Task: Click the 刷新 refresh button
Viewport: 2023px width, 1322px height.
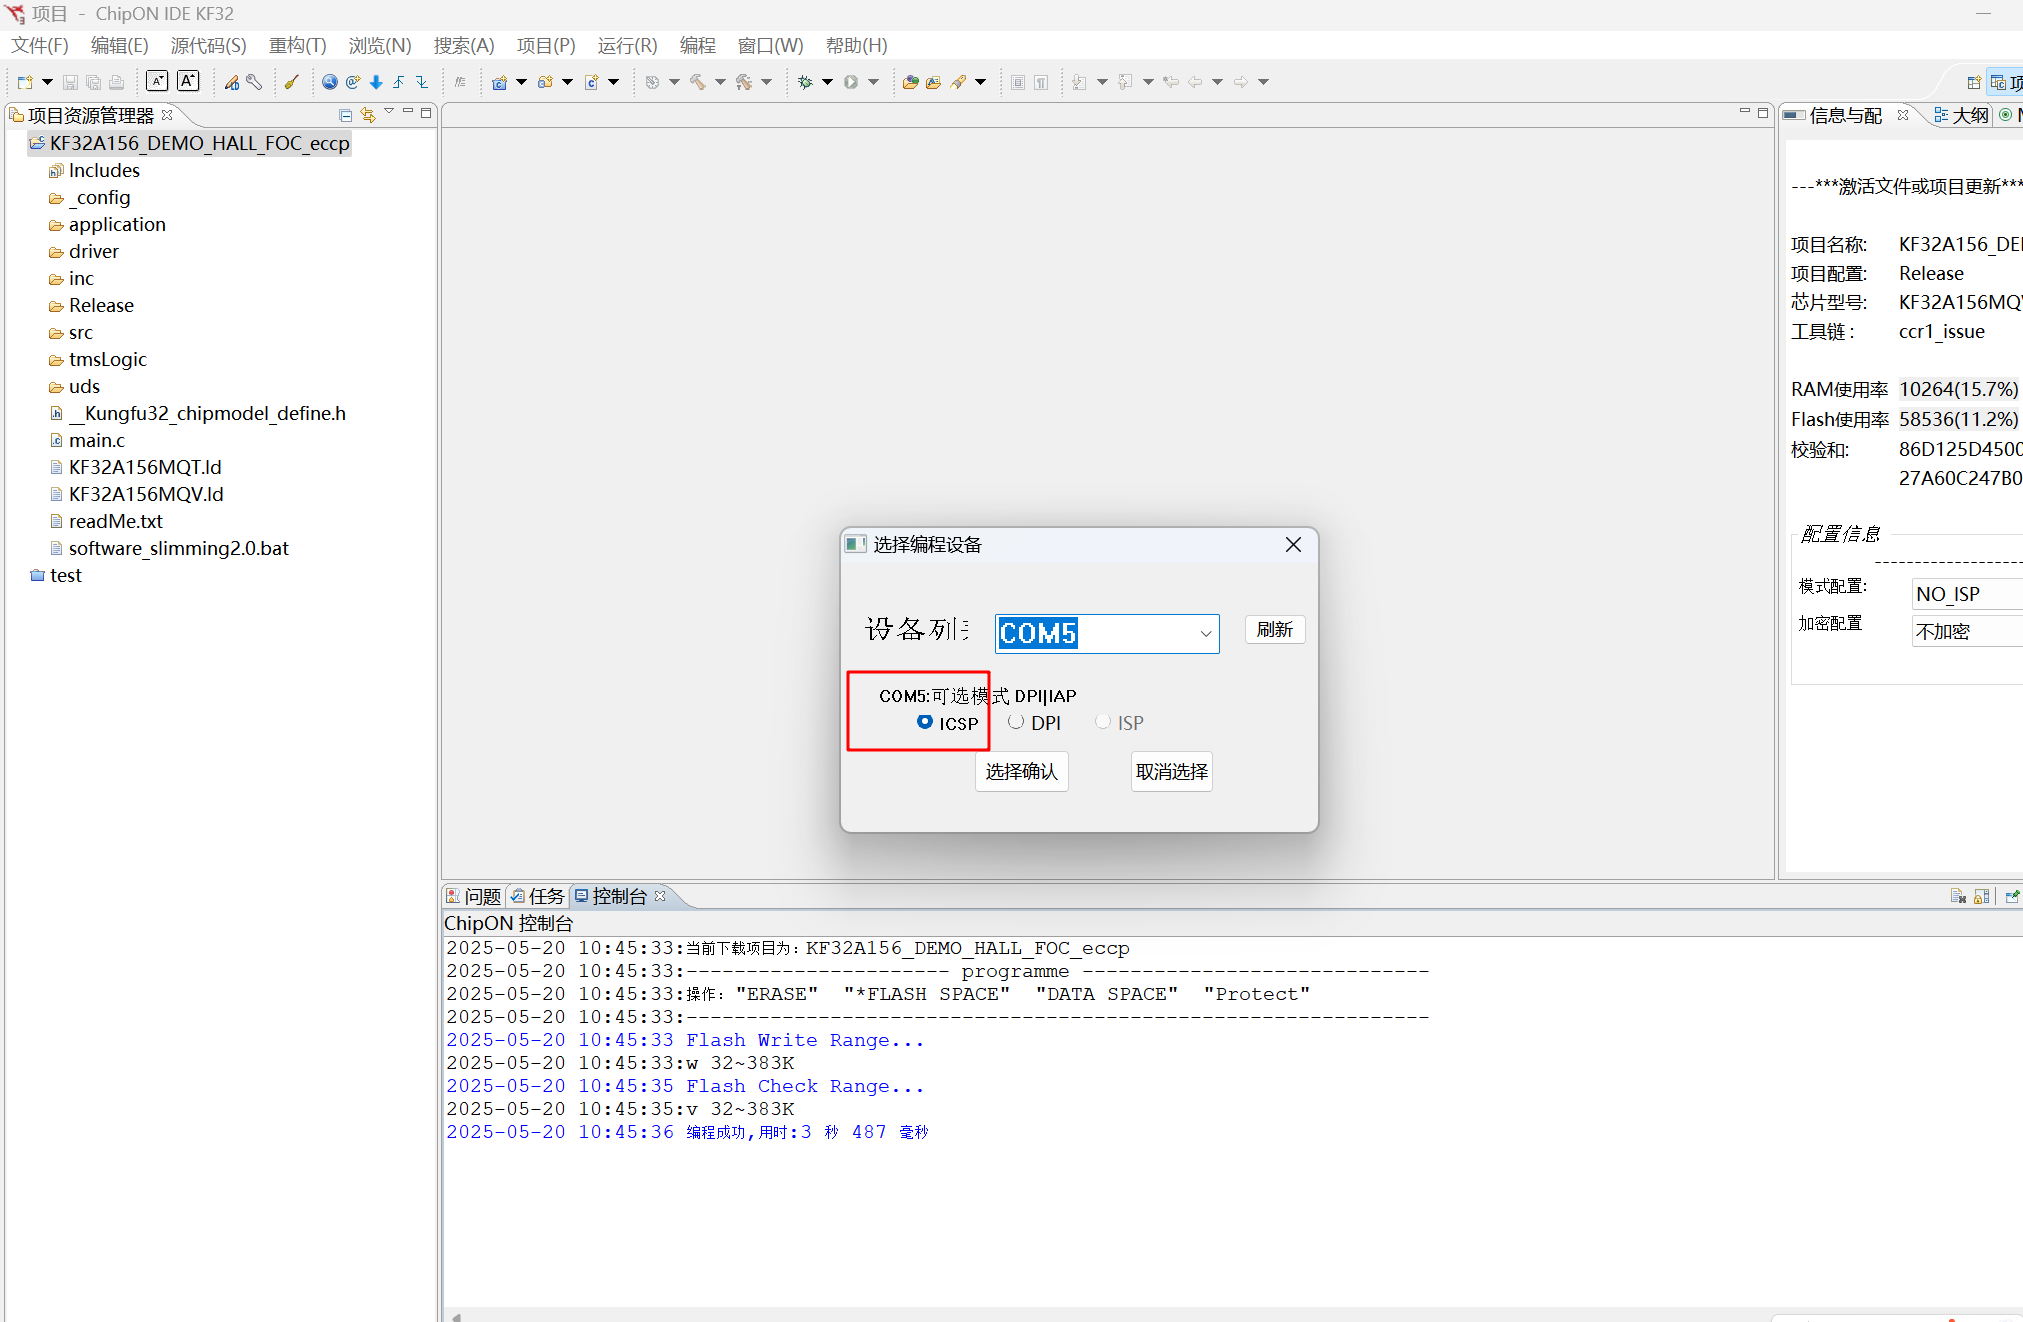Action: [x=1274, y=630]
